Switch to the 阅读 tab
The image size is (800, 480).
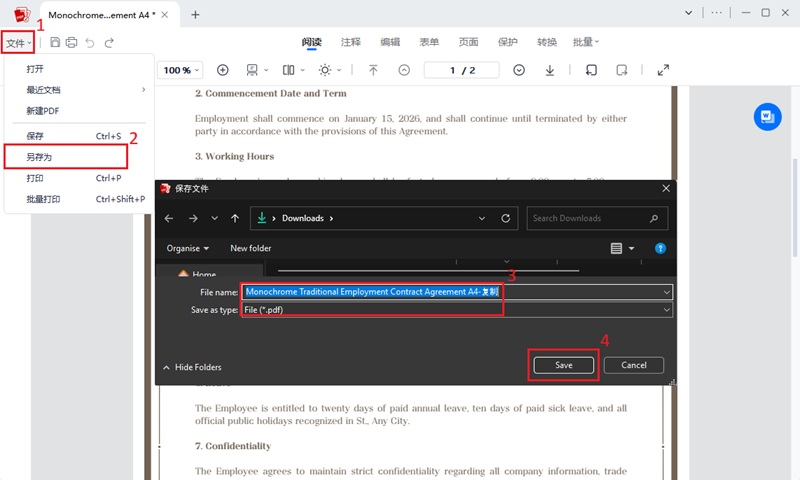(311, 42)
